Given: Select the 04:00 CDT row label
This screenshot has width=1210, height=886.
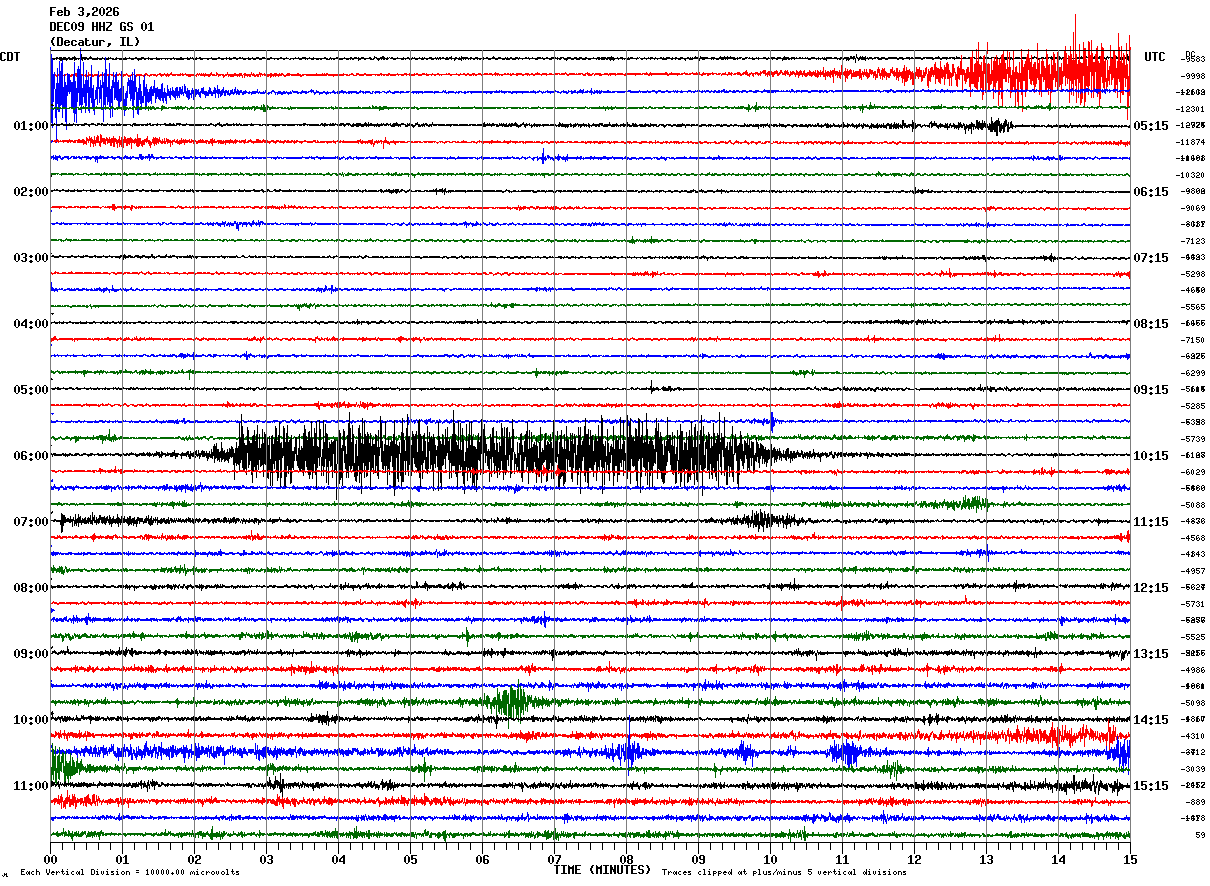Looking at the screenshot, I should [x=31, y=324].
